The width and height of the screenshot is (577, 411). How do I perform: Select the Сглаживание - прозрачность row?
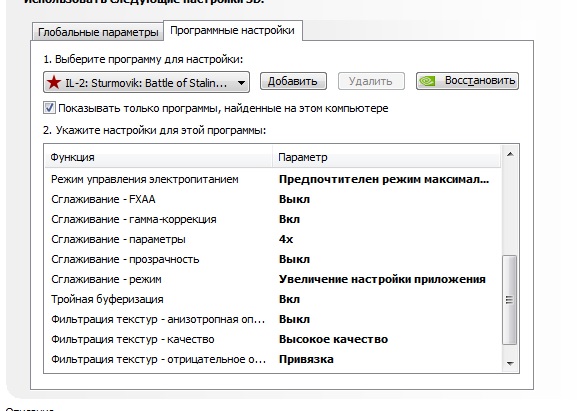click(273, 259)
